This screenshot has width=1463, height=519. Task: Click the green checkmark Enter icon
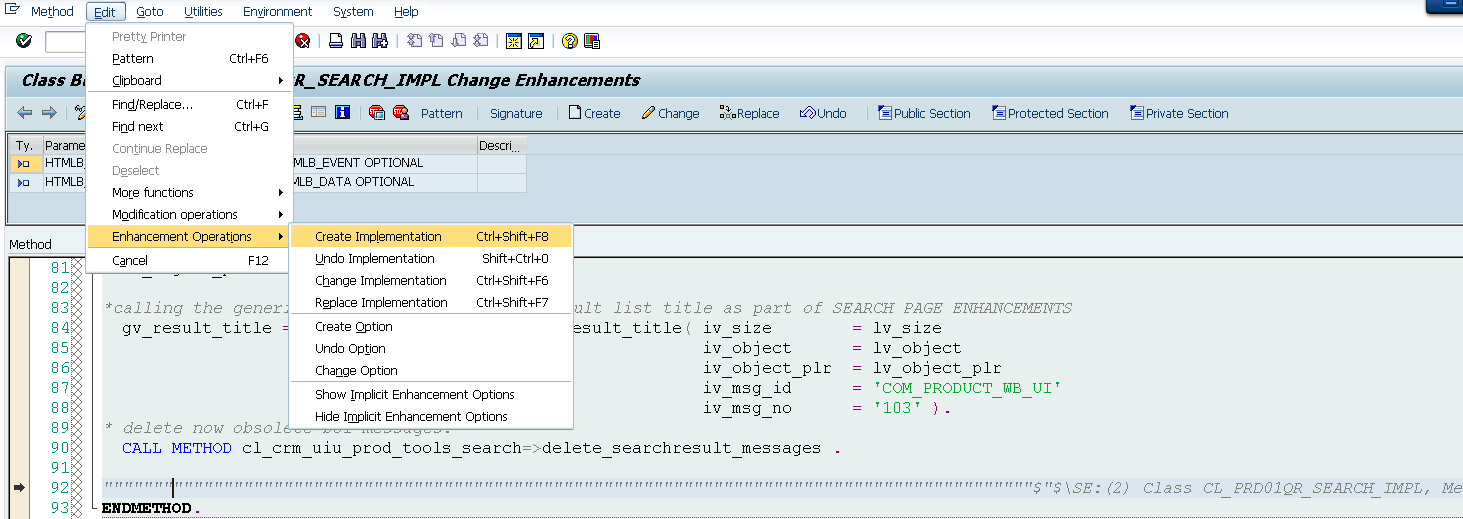(24, 41)
